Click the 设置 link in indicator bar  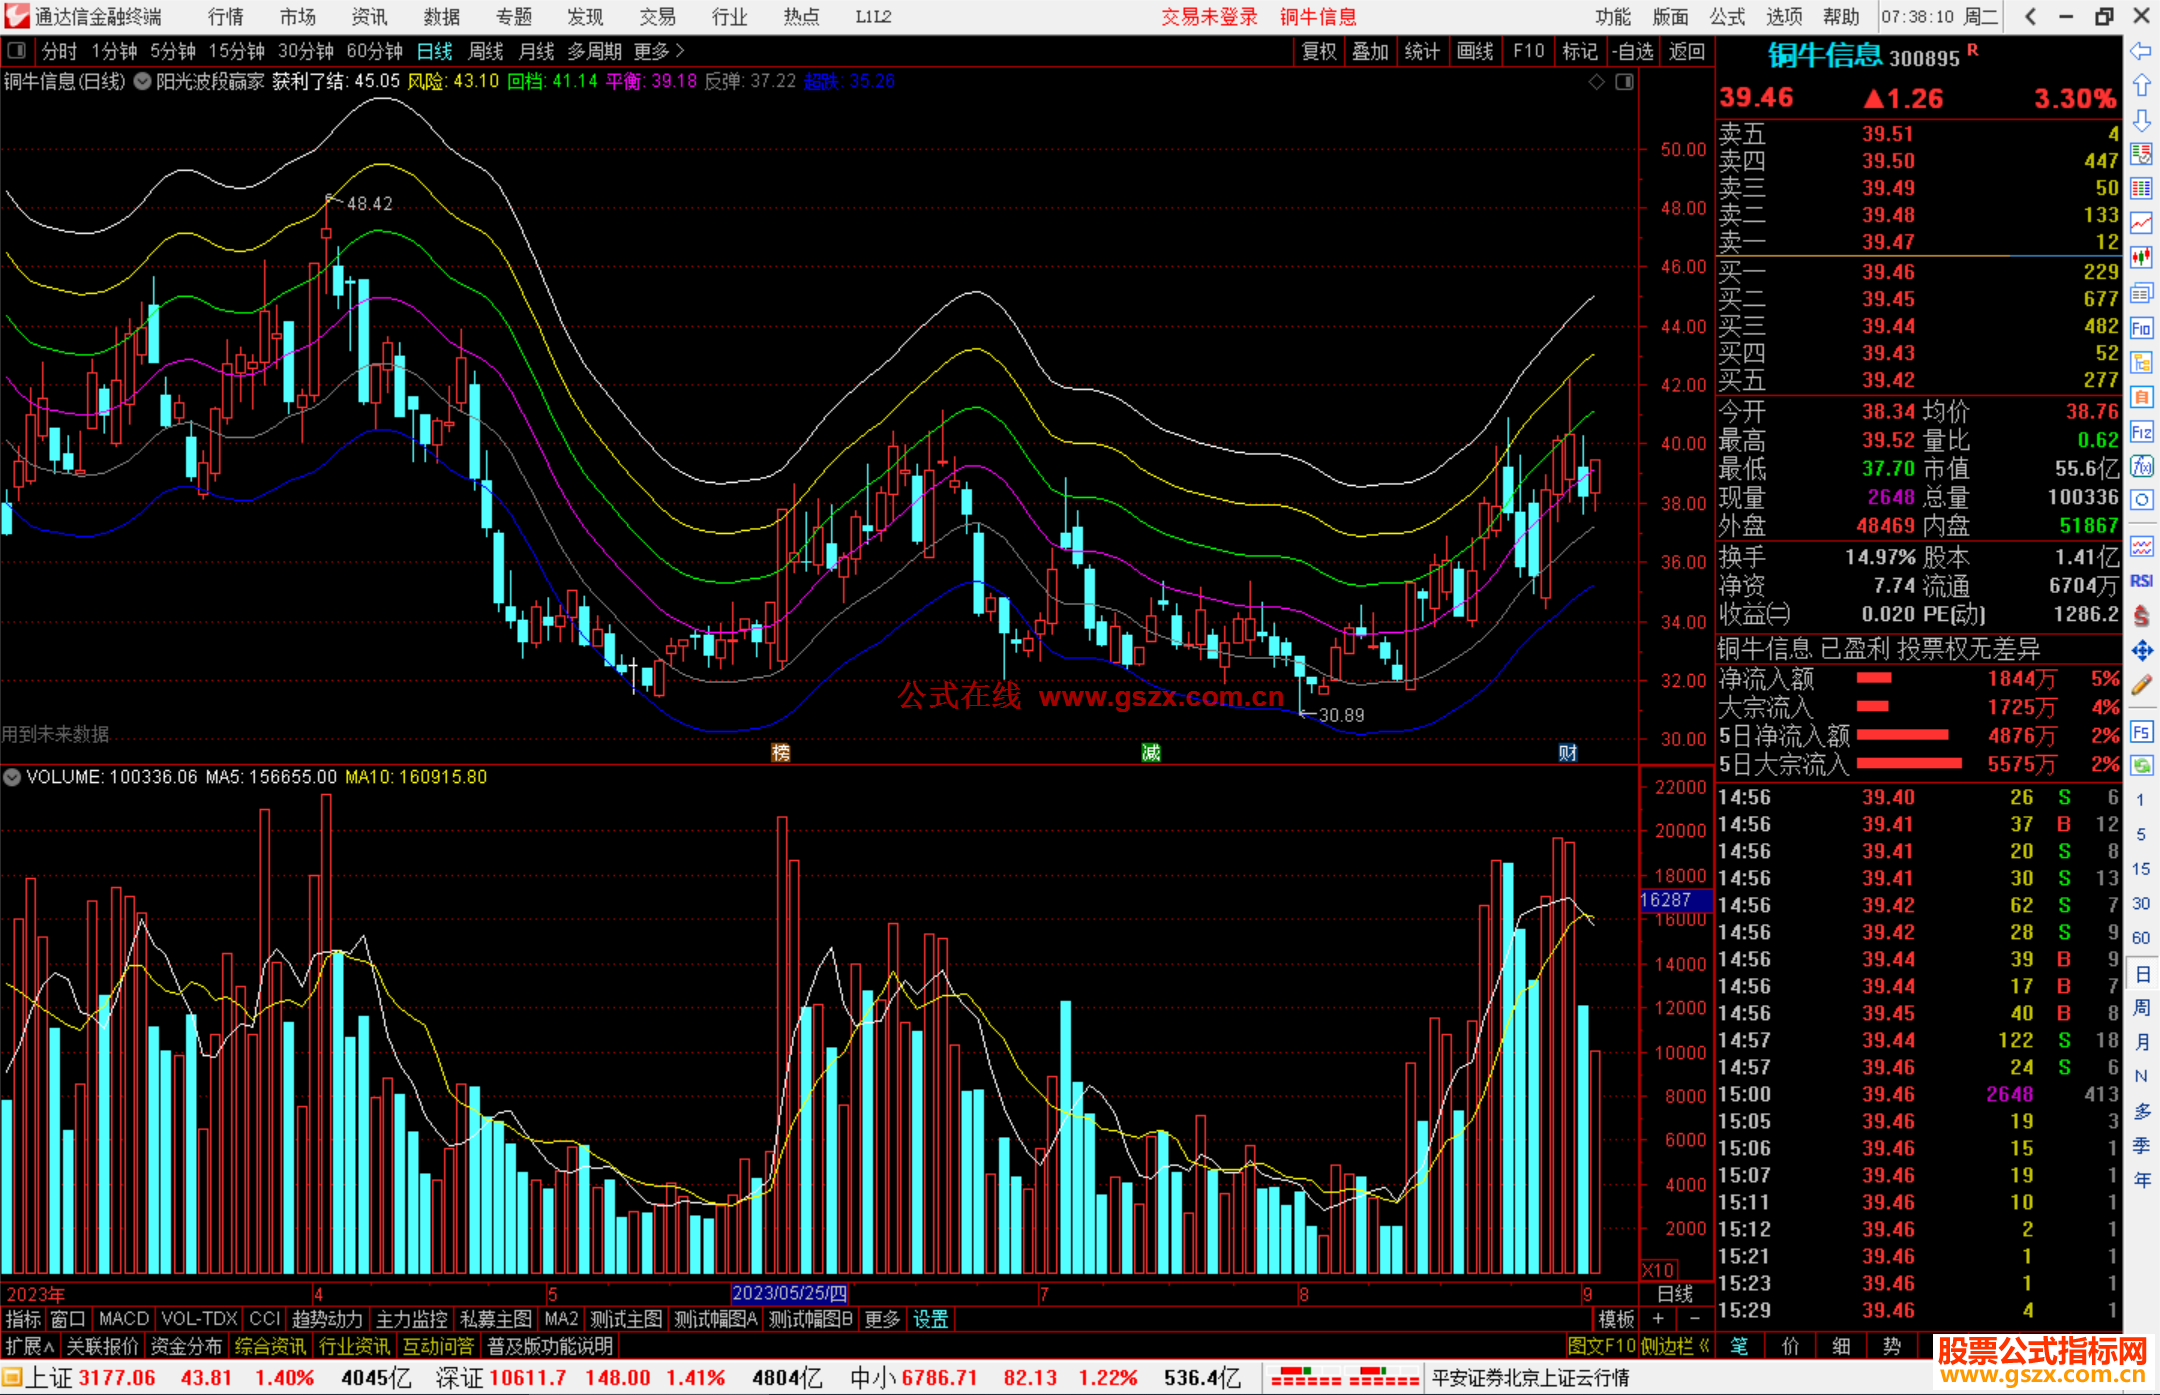(930, 1319)
